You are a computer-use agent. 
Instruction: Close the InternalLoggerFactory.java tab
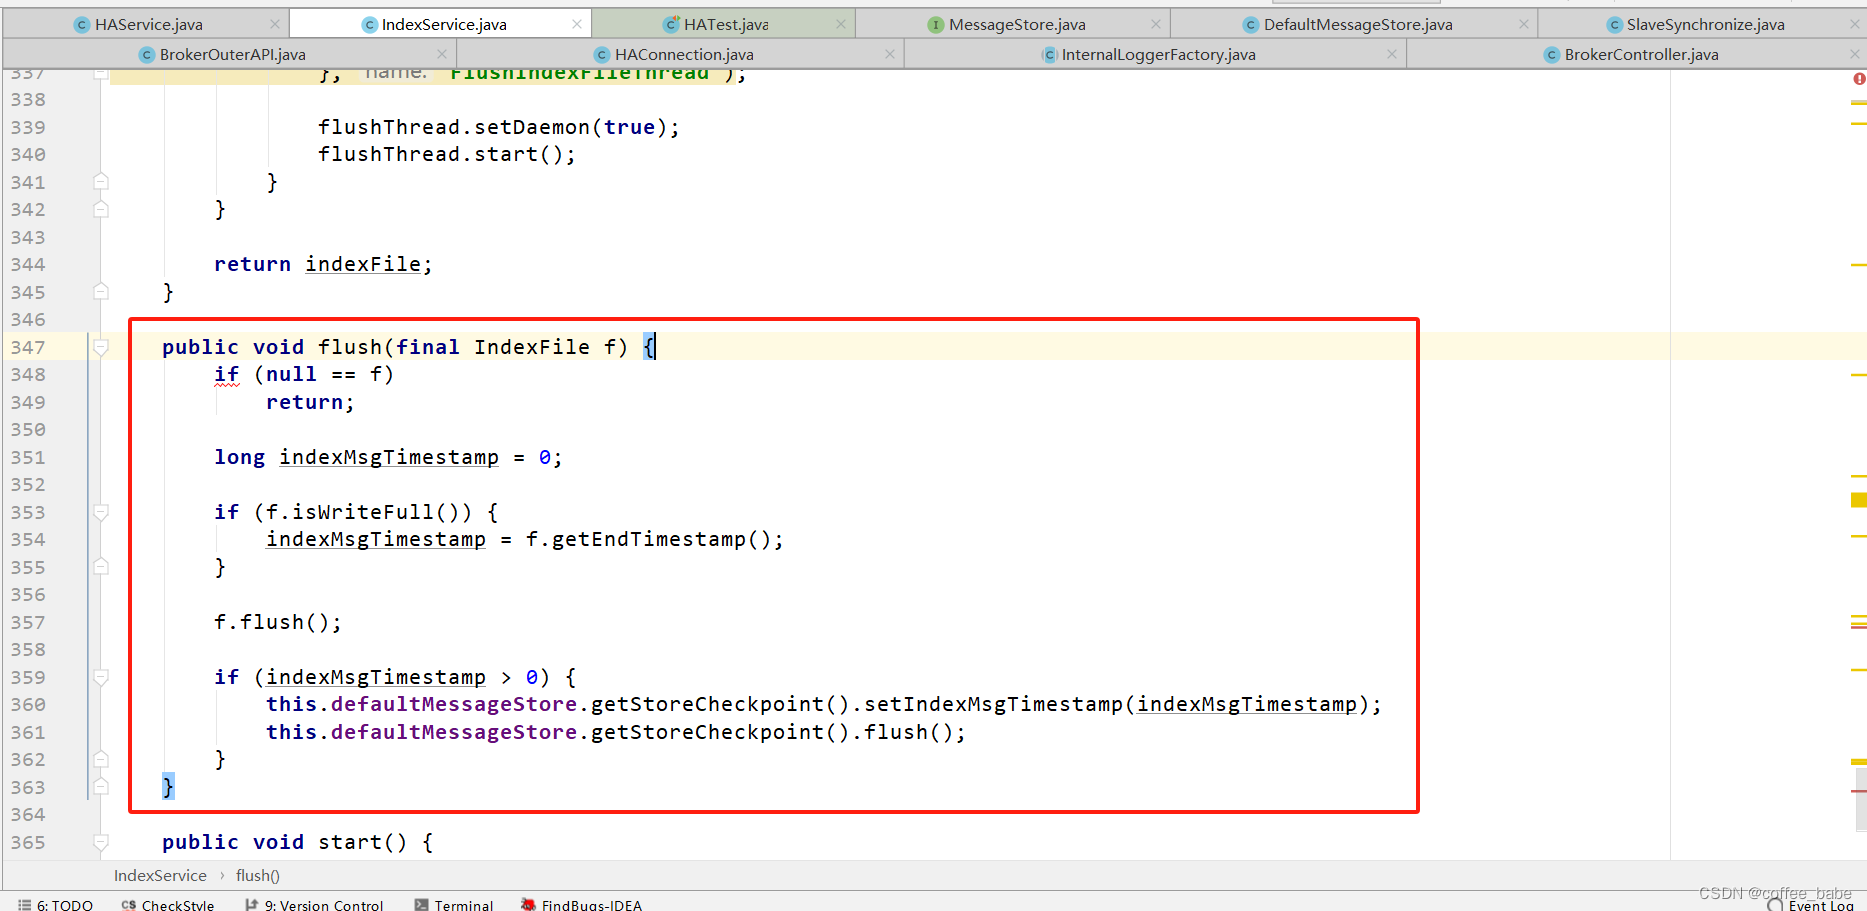coord(1392,54)
